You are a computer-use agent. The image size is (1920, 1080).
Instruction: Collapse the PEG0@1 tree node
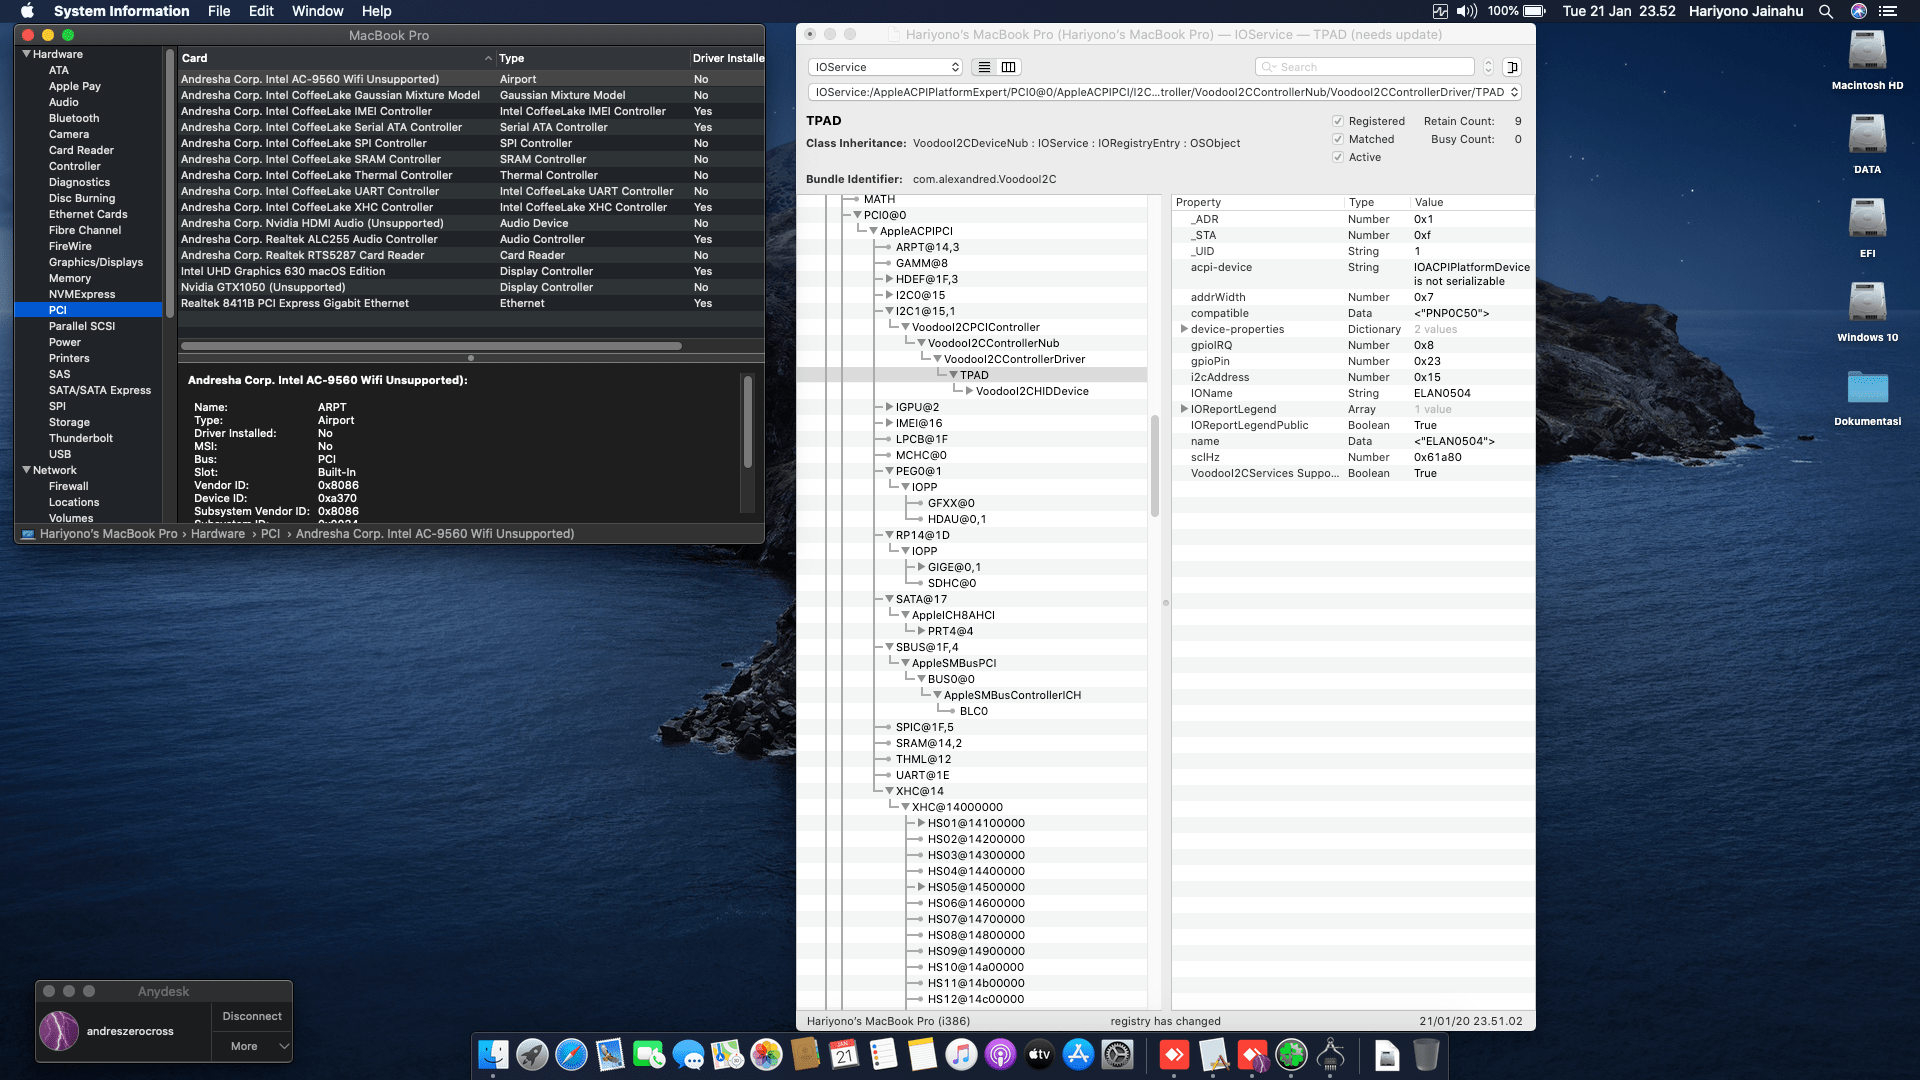(x=889, y=471)
